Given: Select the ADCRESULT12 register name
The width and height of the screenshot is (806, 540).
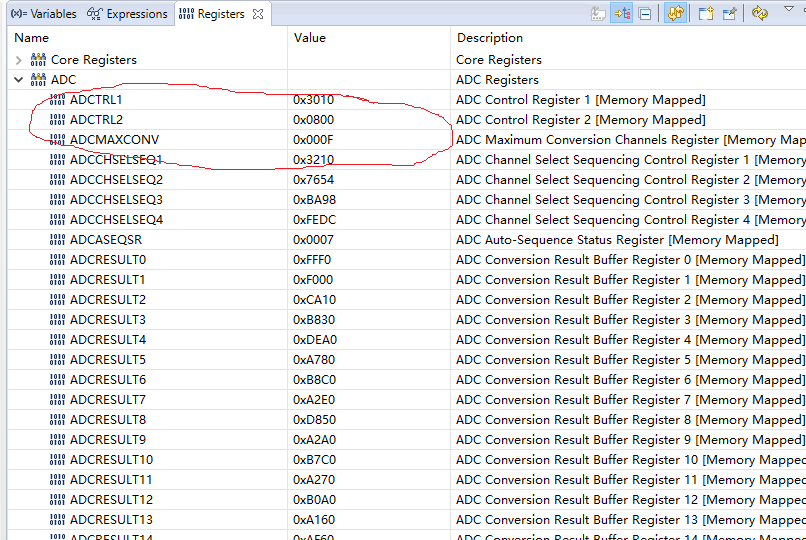Looking at the screenshot, I should pos(112,500).
